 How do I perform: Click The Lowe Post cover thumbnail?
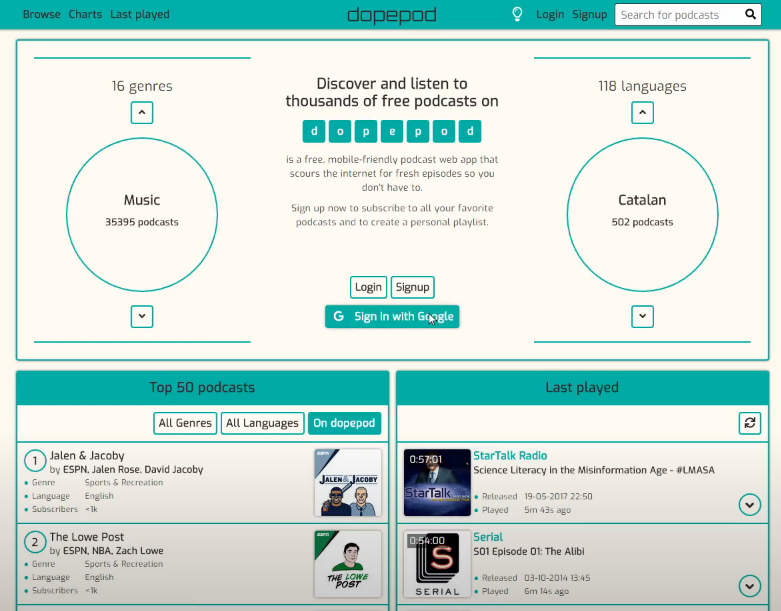(348, 564)
